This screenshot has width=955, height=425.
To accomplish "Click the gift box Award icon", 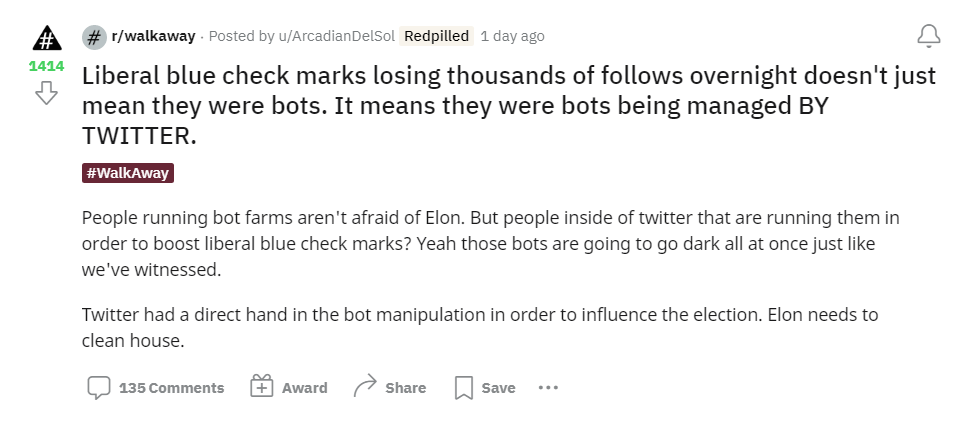I will pos(262,386).
